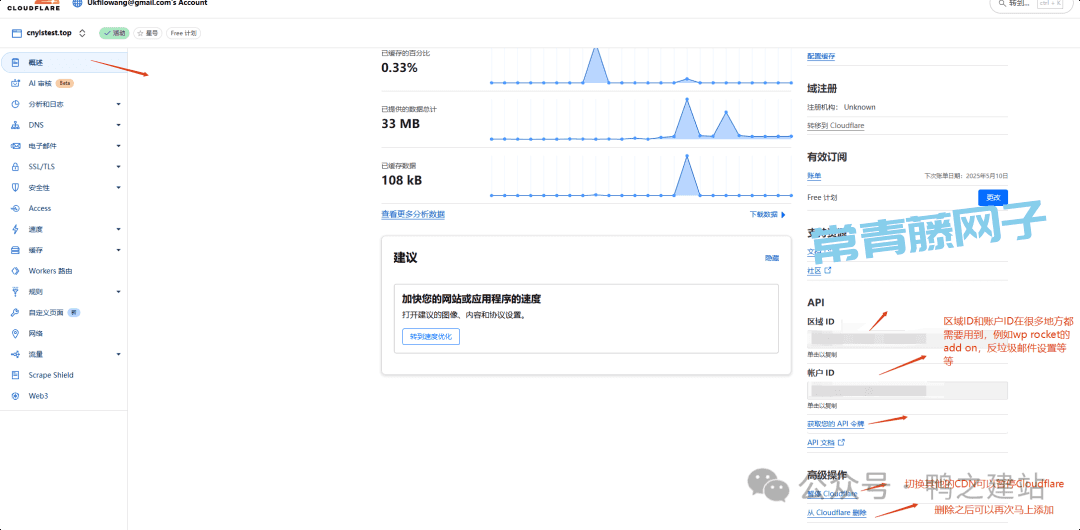This screenshot has width=1080, height=530.
Task: Click the Rules funnel icon
Action: click(x=15, y=292)
